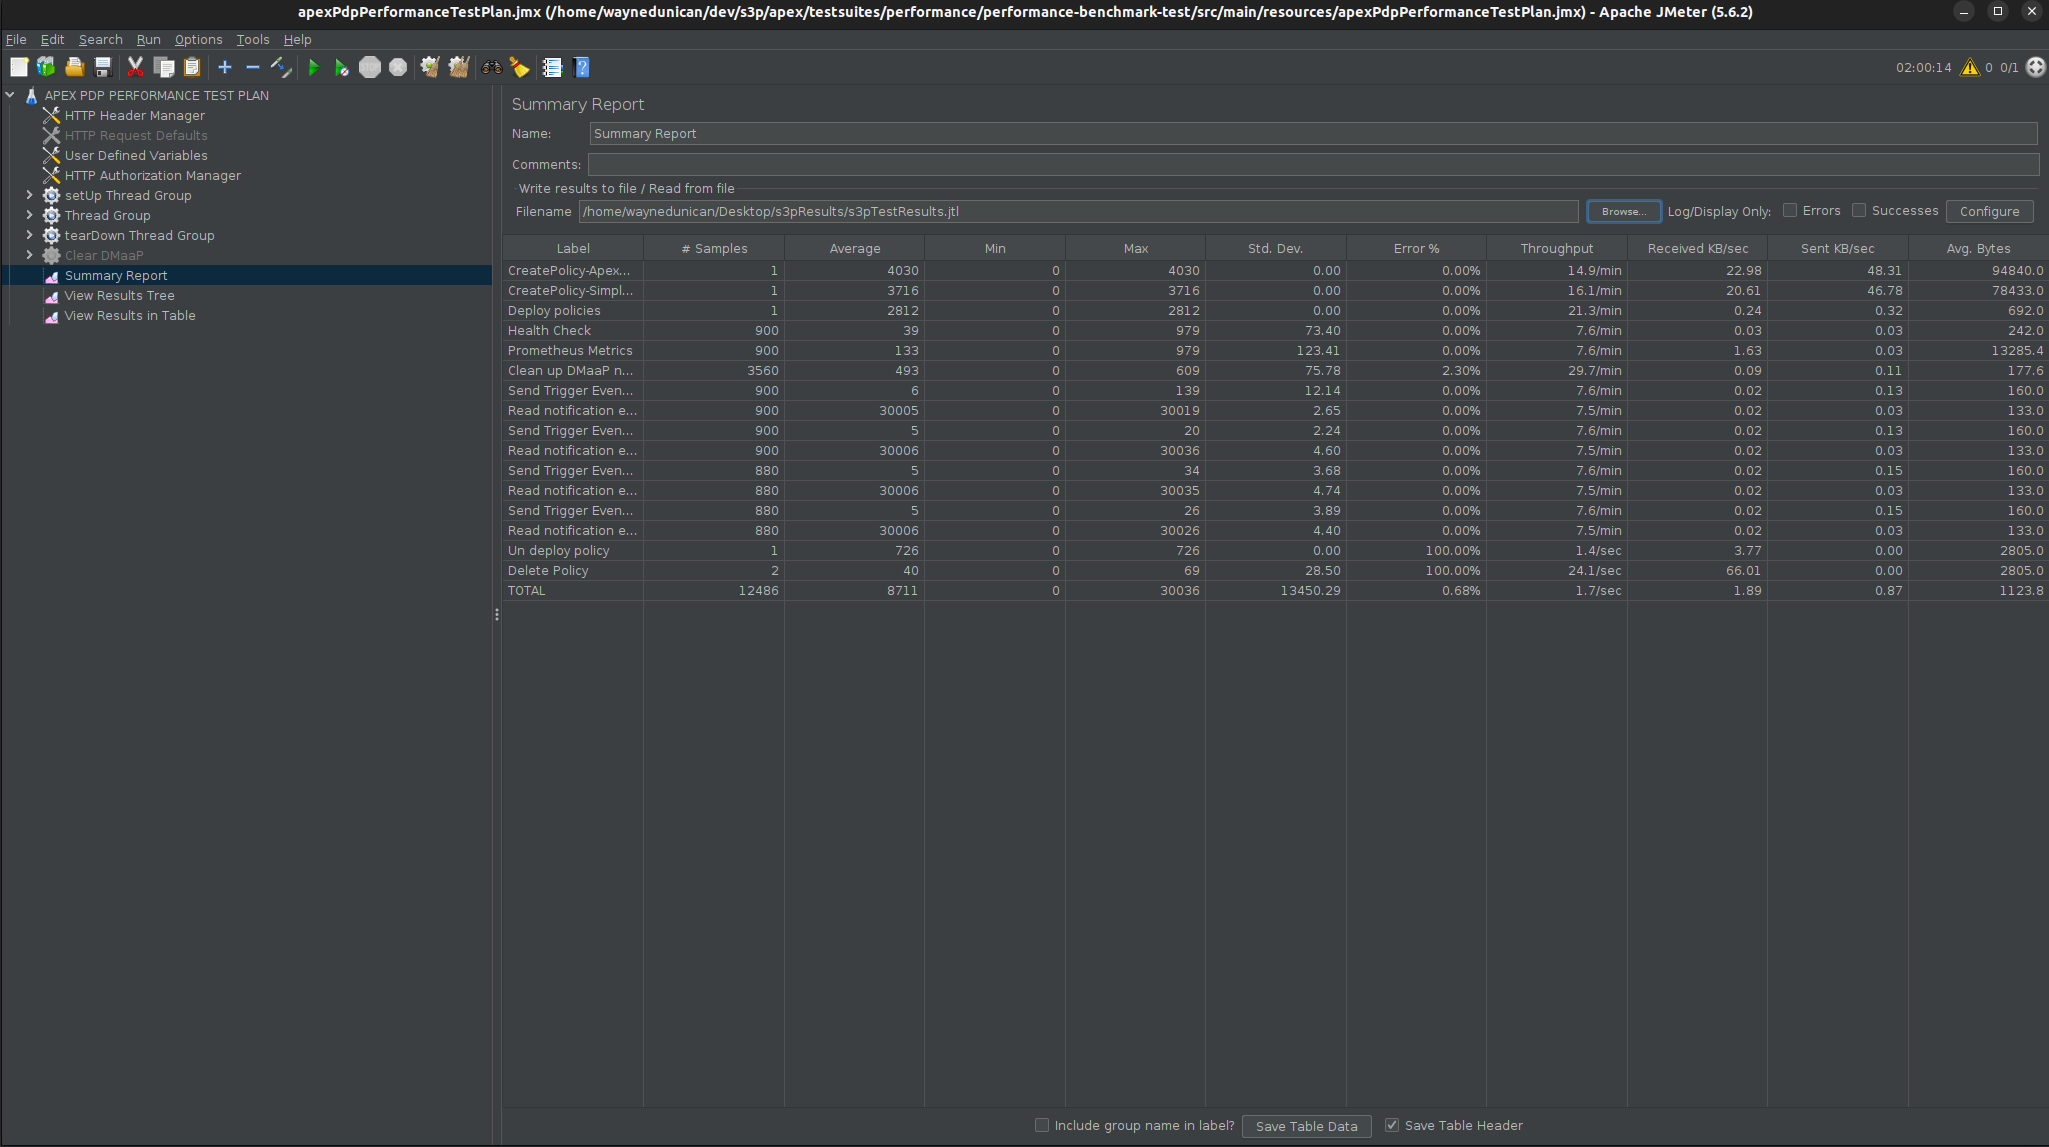Open the Help menu
Image resolution: width=2049 pixels, height=1147 pixels.
pyautogui.click(x=298, y=39)
